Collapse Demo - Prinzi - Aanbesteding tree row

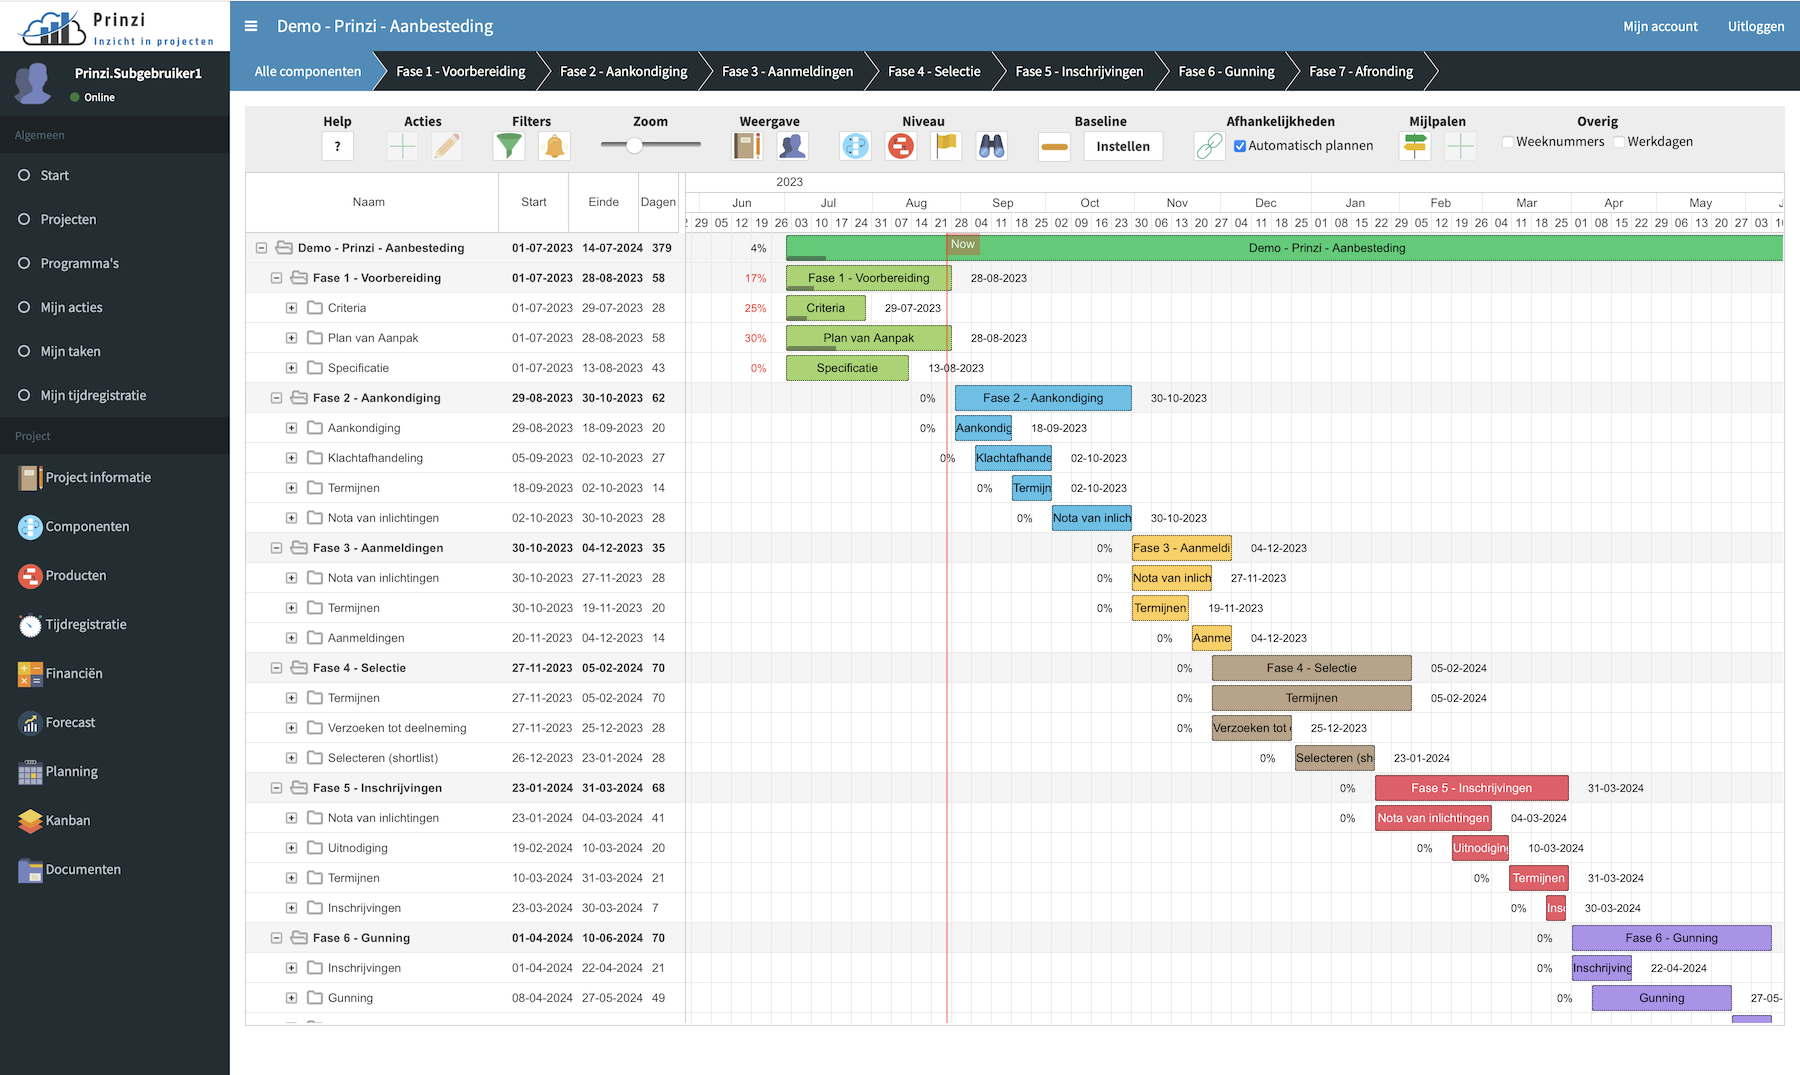coord(261,248)
